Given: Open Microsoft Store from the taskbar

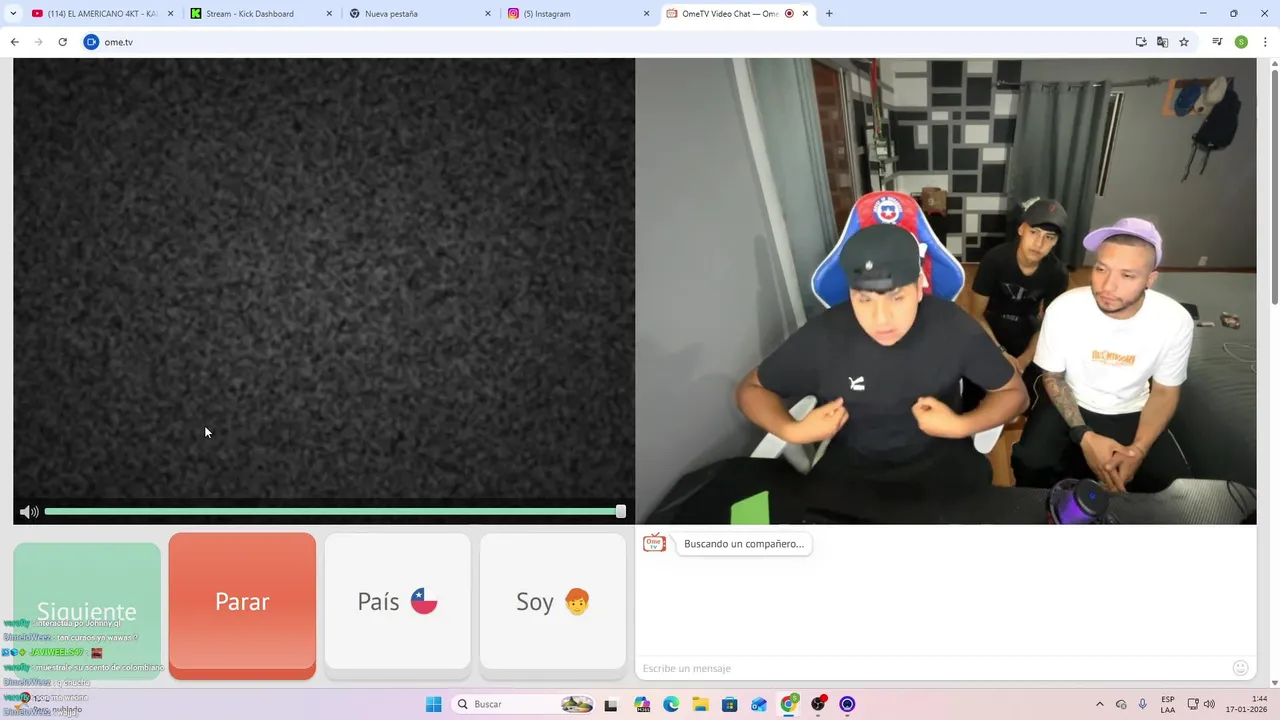Looking at the screenshot, I should point(730,704).
